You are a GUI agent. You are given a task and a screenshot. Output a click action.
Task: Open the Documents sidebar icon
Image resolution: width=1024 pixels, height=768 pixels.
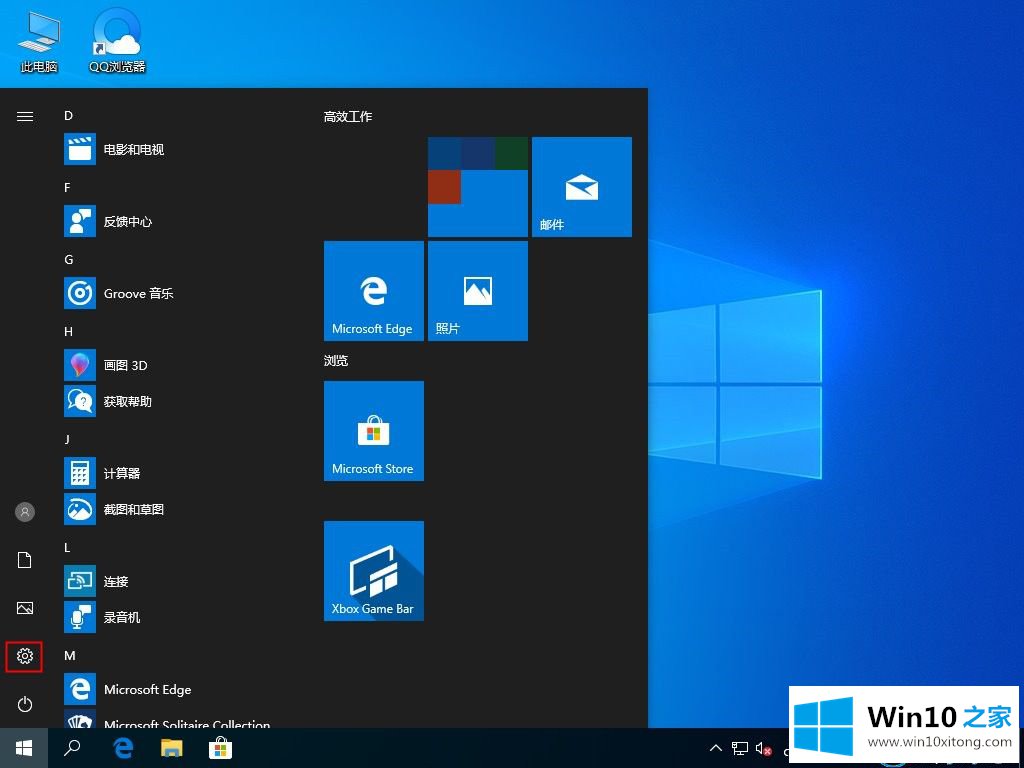24,560
